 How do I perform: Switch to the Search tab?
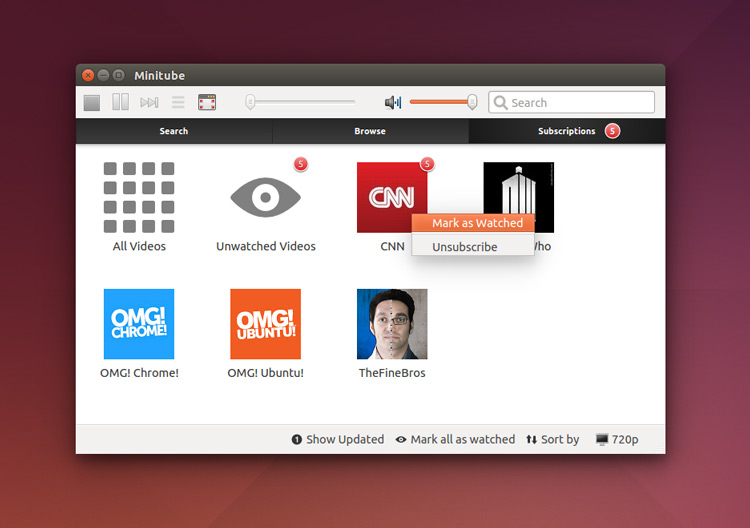pos(174,131)
